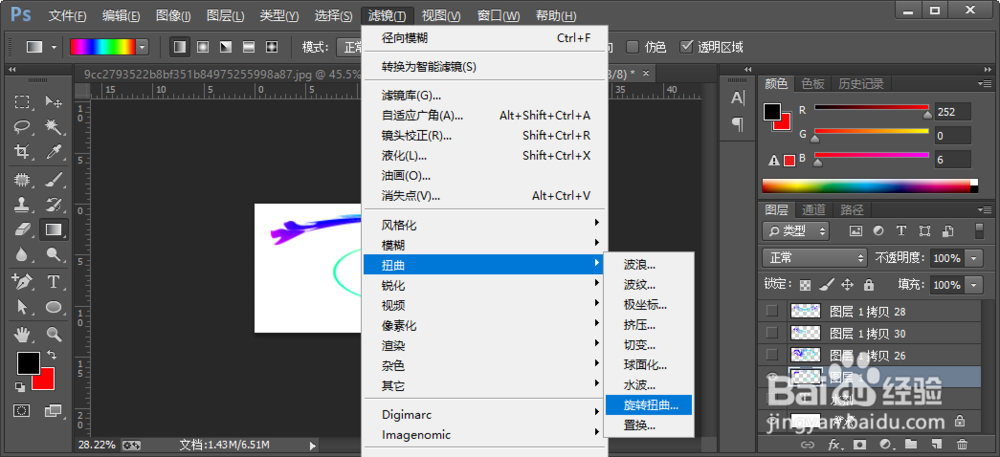Open the Character panel icon
1000x457 pixels.
738,98
